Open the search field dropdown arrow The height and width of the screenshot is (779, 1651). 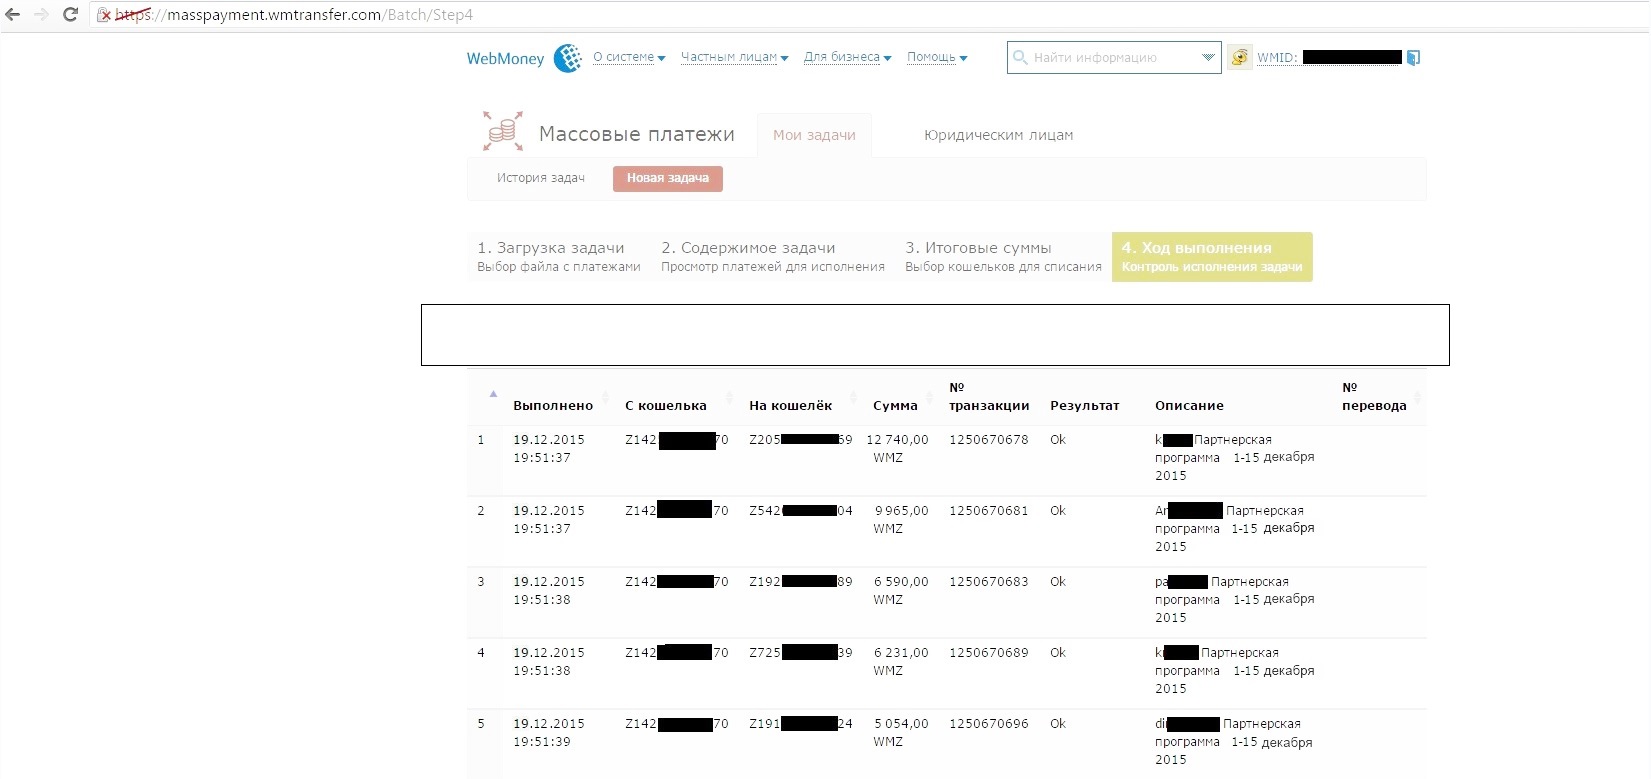(1208, 58)
